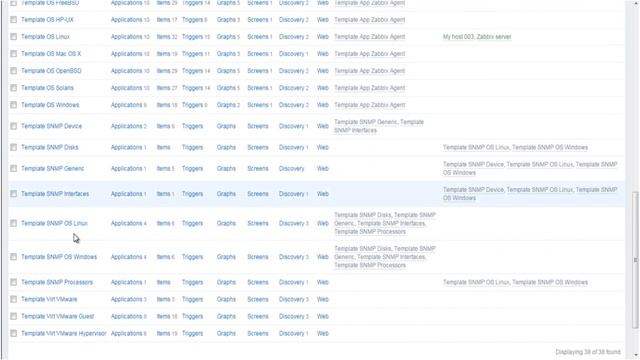Select the Template OS Windows checkbox

(13, 105)
